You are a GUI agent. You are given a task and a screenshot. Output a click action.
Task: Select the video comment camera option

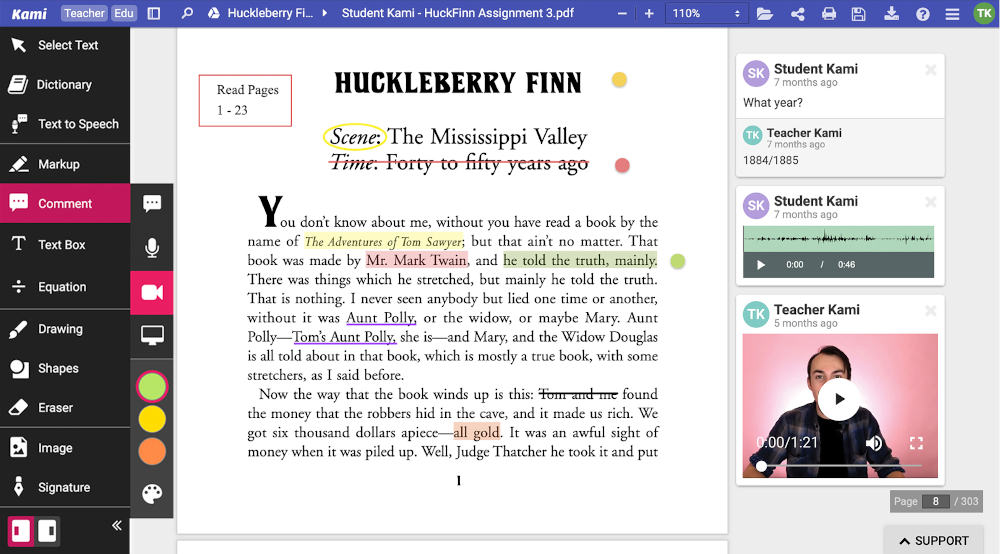tap(152, 293)
